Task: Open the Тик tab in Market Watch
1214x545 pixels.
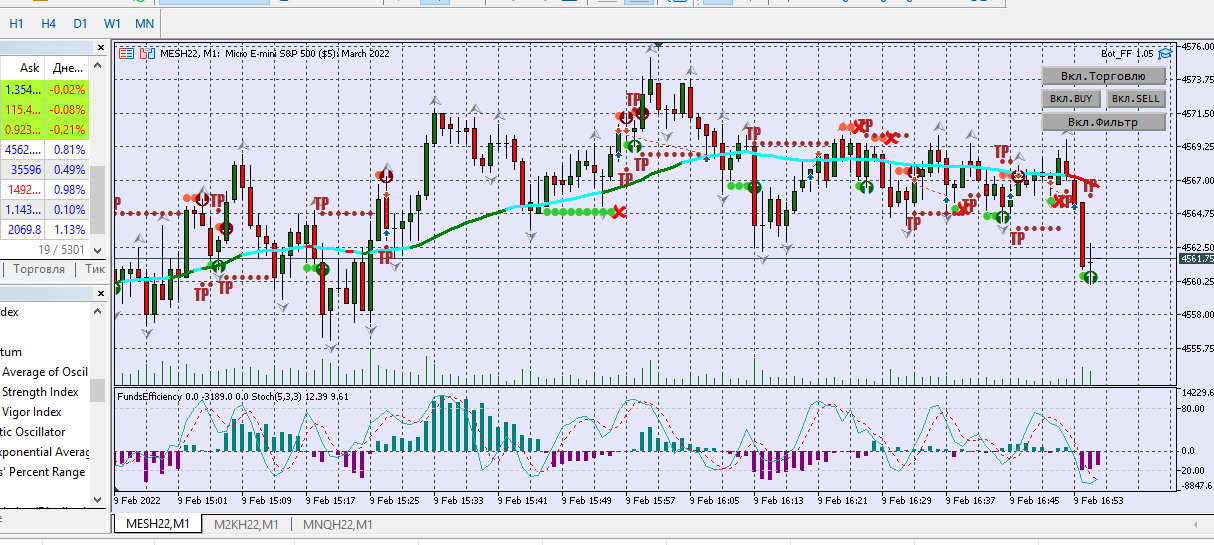Action: (95, 269)
